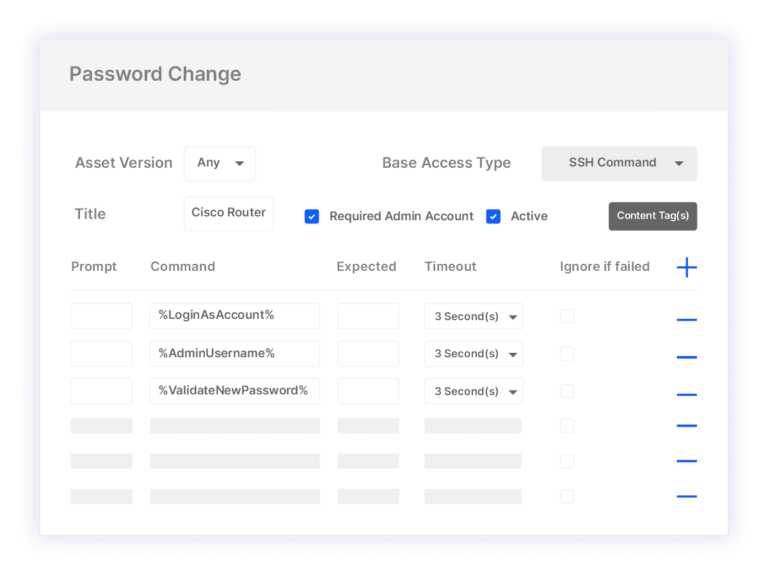
Task: Change timeout for %ValidateNewPassword% row
Action: coord(474,391)
